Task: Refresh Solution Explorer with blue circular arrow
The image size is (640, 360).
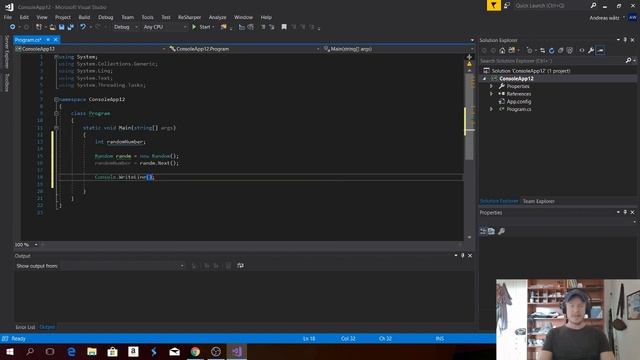Action: (551, 51)
